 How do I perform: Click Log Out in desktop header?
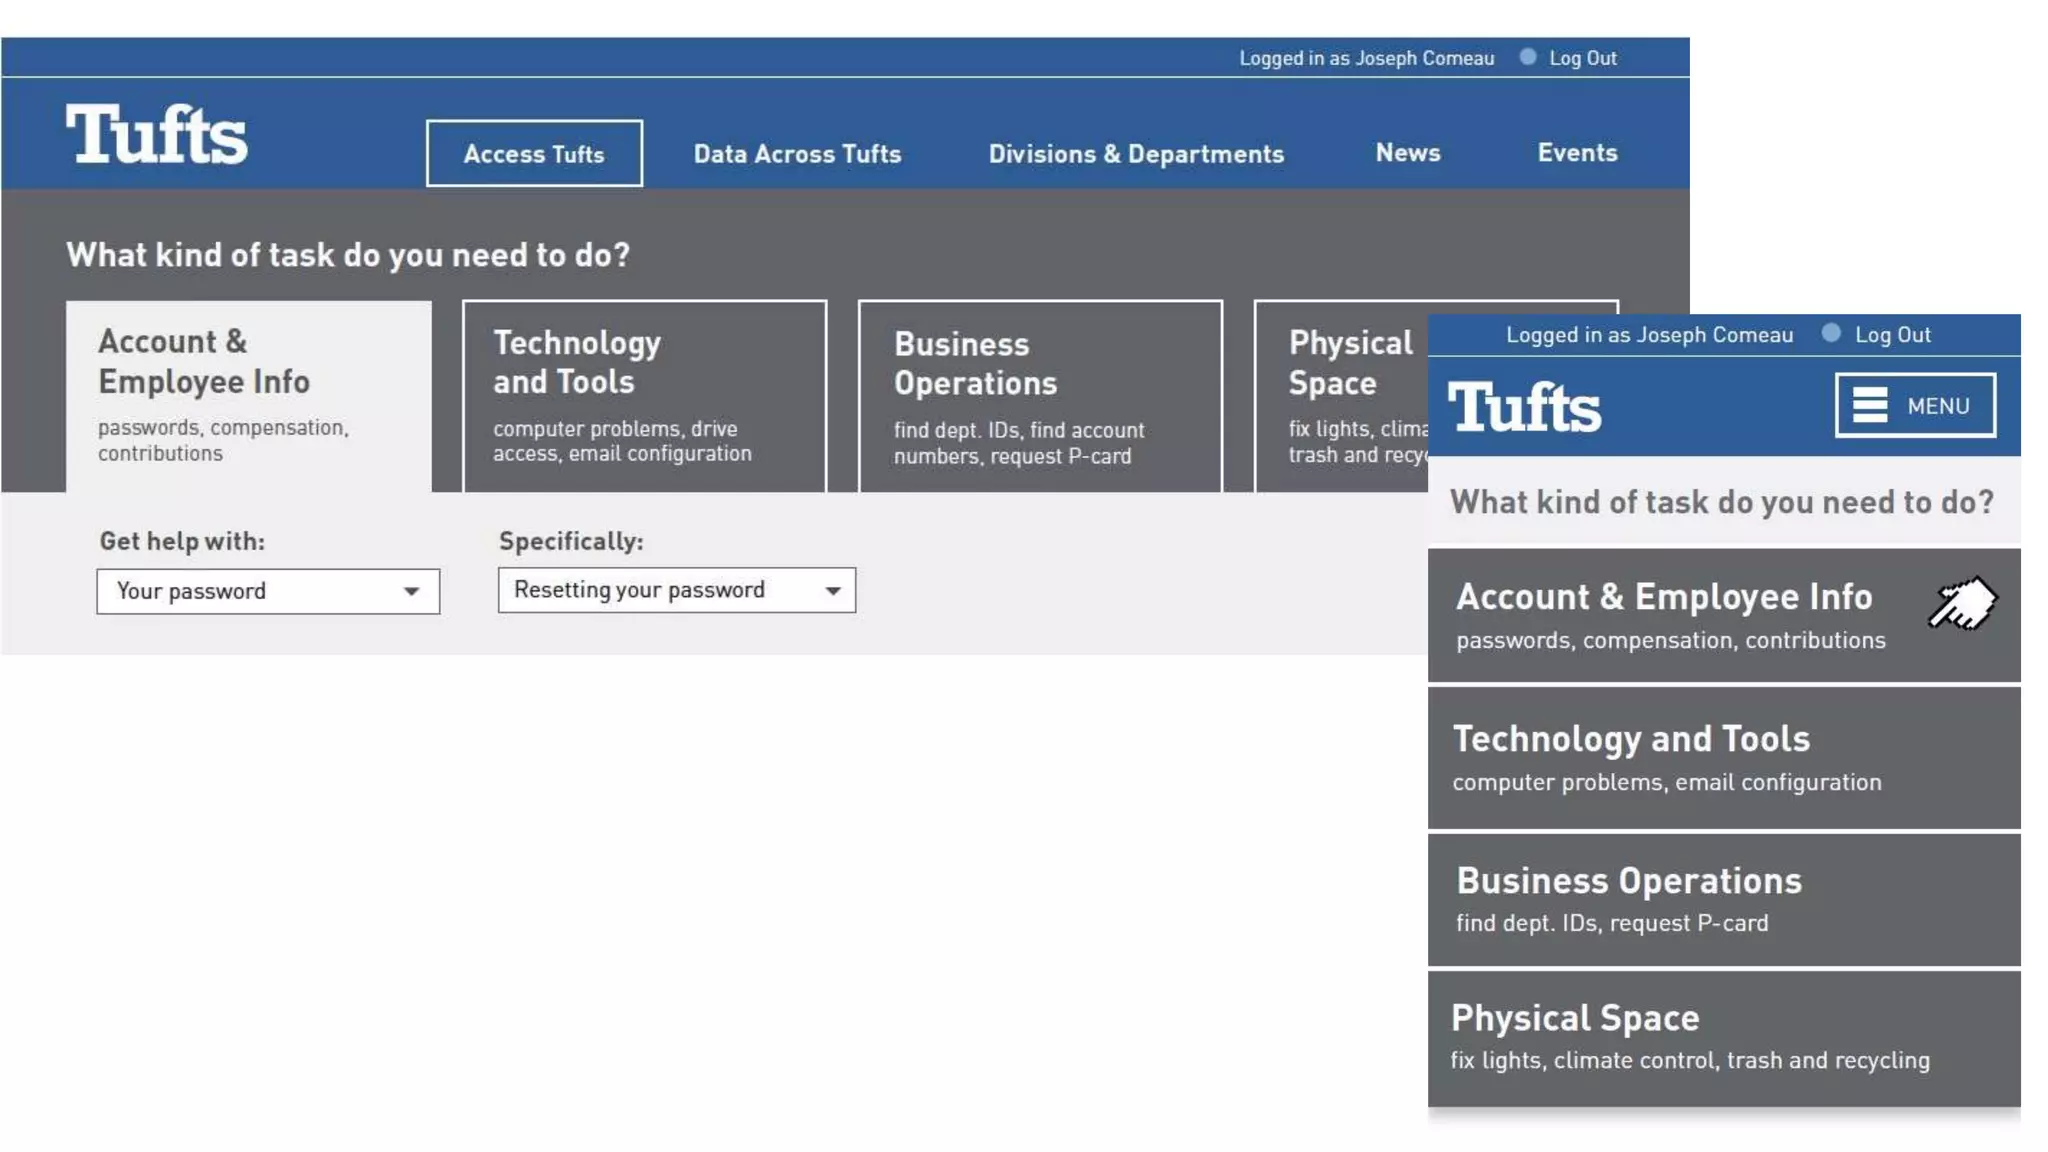click(x=1582, y=58)
